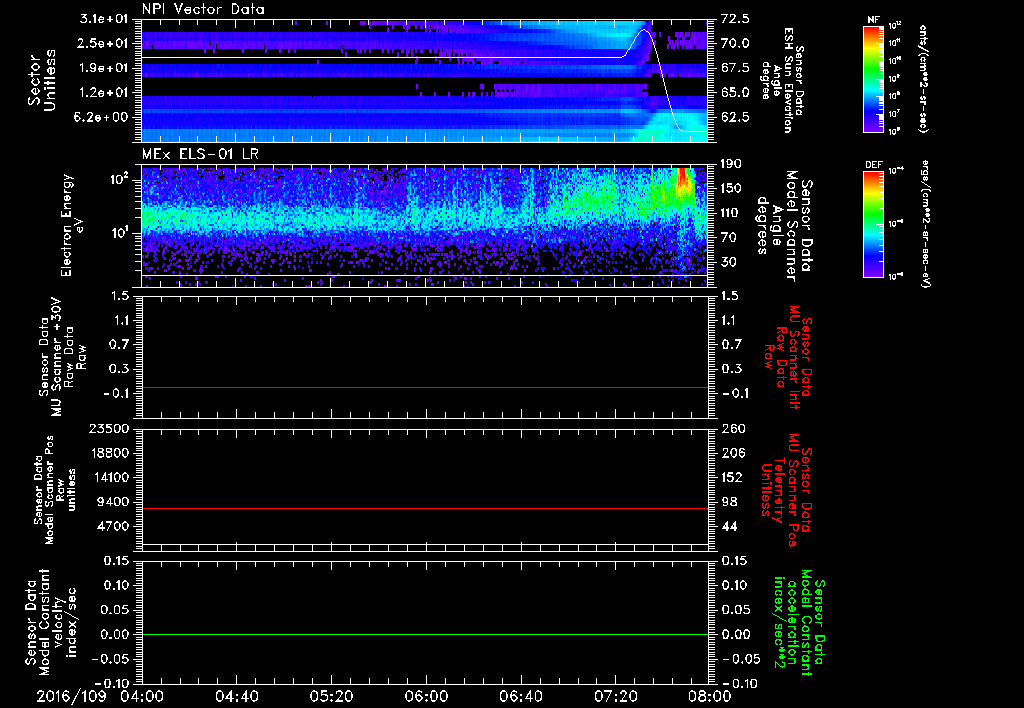
Task: Click the 07:20 time axis tick label
Action: pos(614,694)
